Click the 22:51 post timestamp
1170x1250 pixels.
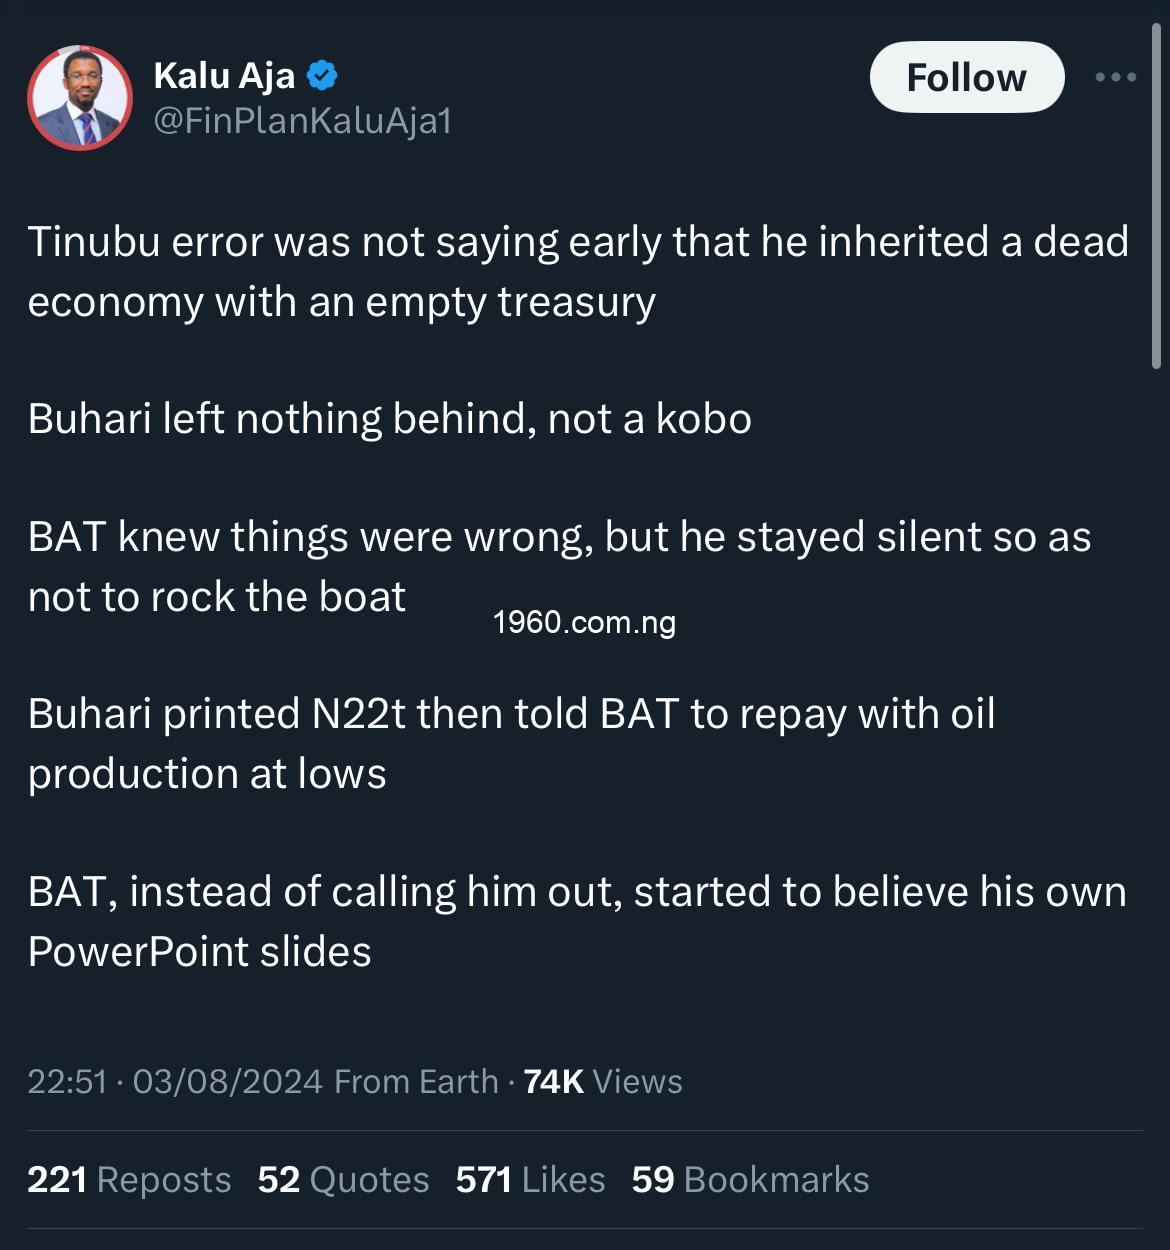pyautogui.click(x=67, y=1081)
